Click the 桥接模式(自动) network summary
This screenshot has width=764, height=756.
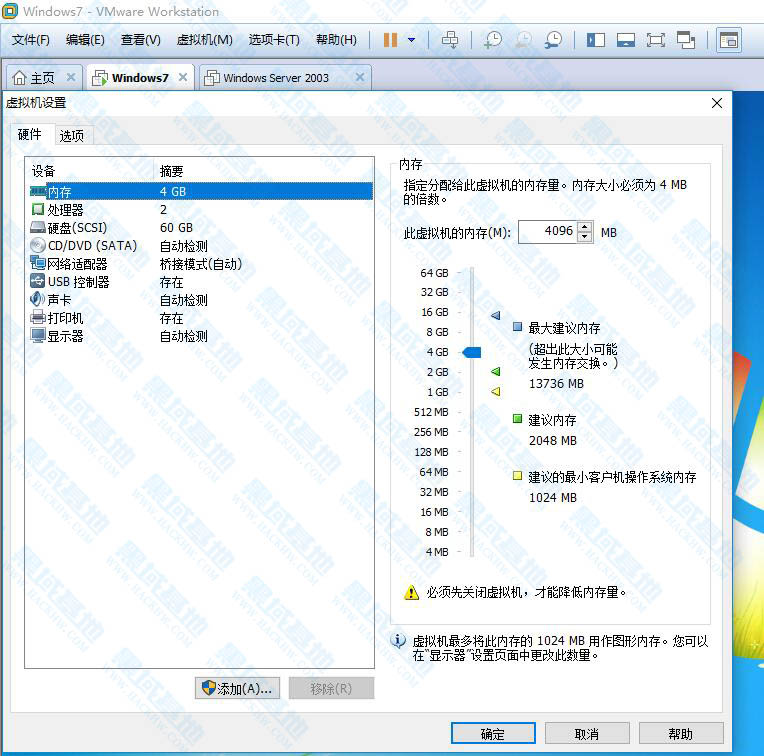point(201,264)
